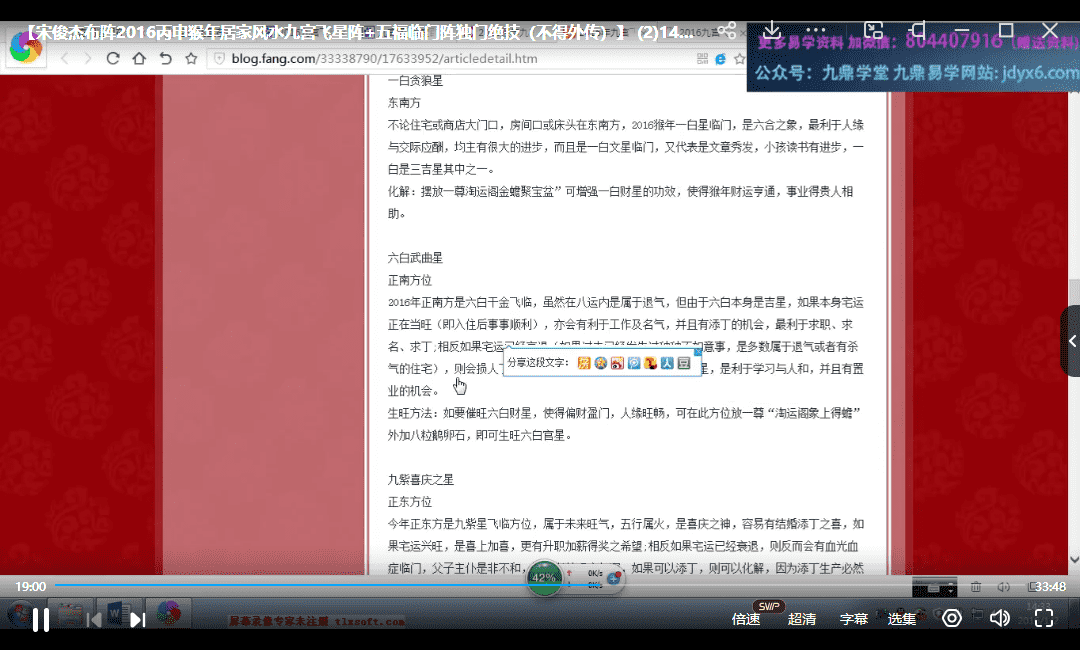This screenshot has width=1080, height=650.
Task: Switch to mini-window picture-in-picture mode
Action: (x=873, y=31)
